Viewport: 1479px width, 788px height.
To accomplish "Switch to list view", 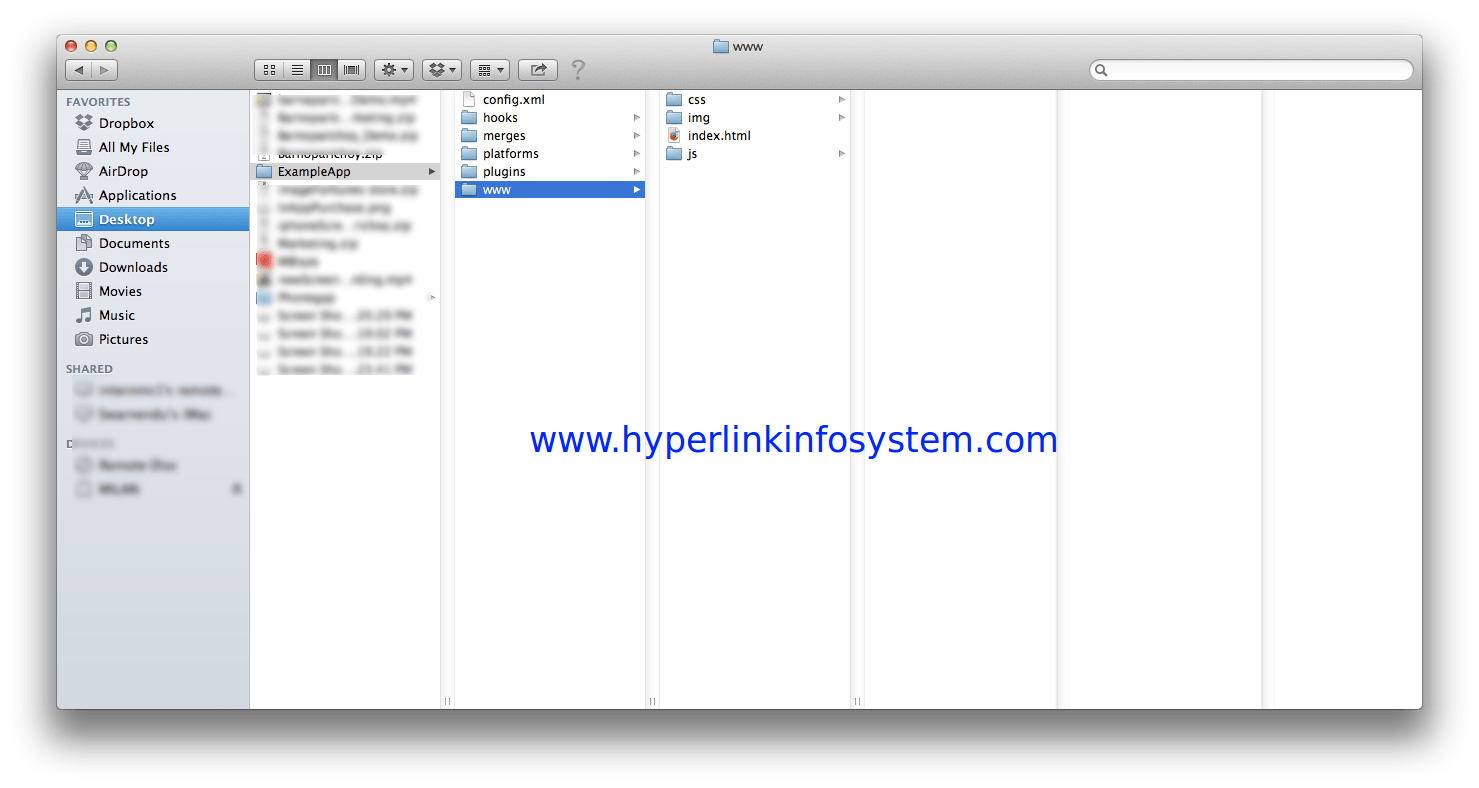I will 297,70.
